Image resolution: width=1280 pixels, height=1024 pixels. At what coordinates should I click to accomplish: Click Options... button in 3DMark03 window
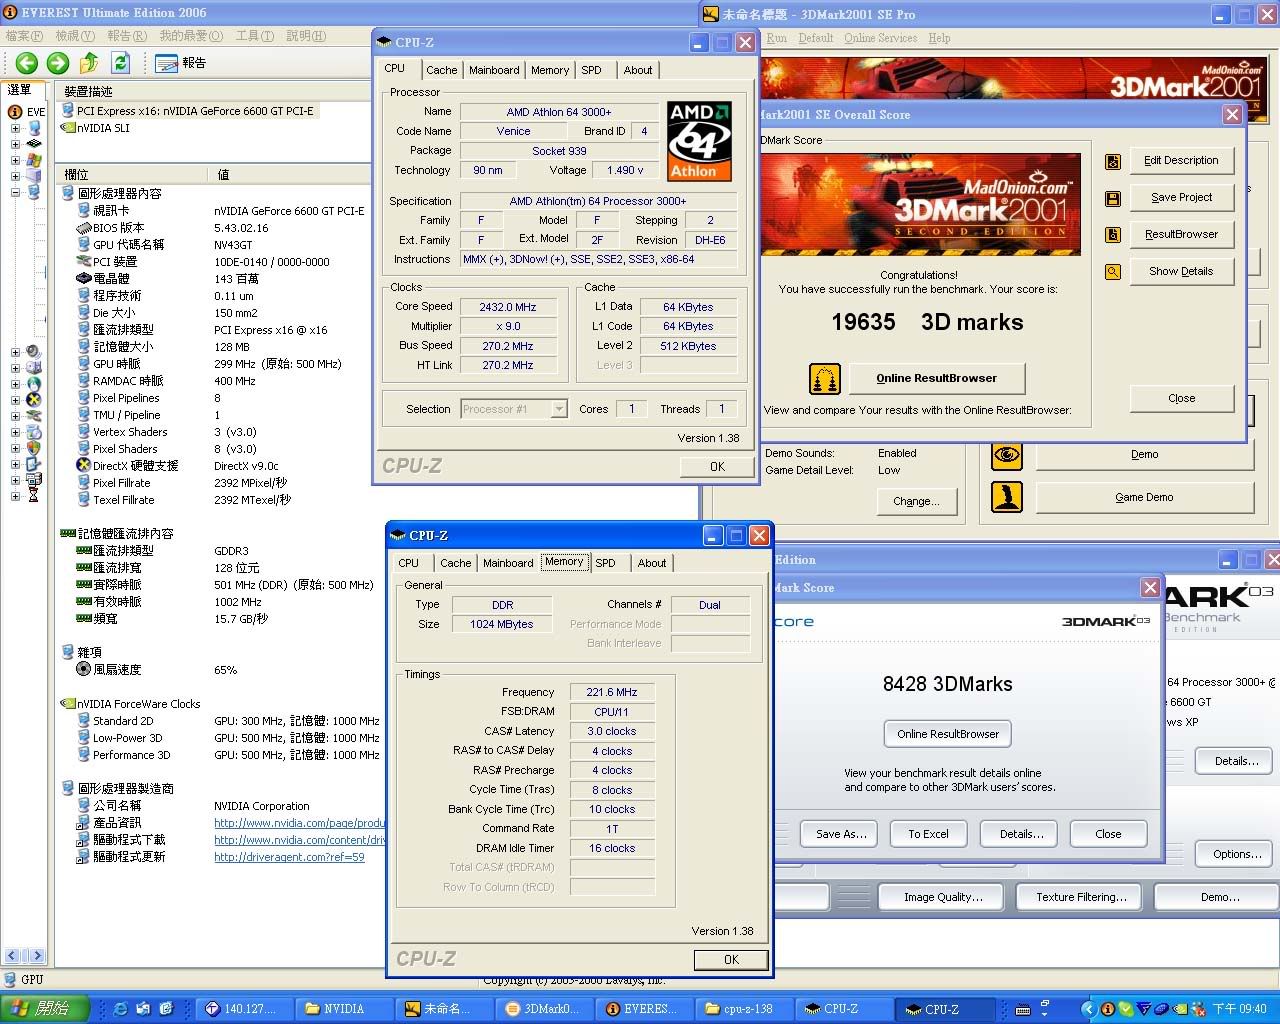[1236, 855]
